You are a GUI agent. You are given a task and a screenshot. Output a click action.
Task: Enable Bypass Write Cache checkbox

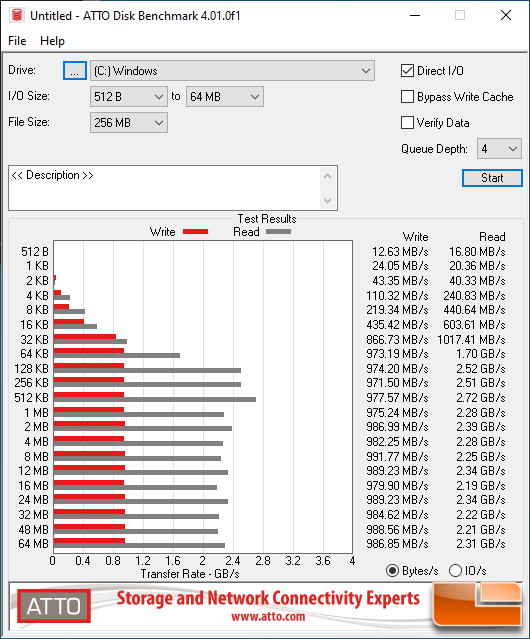407,97
